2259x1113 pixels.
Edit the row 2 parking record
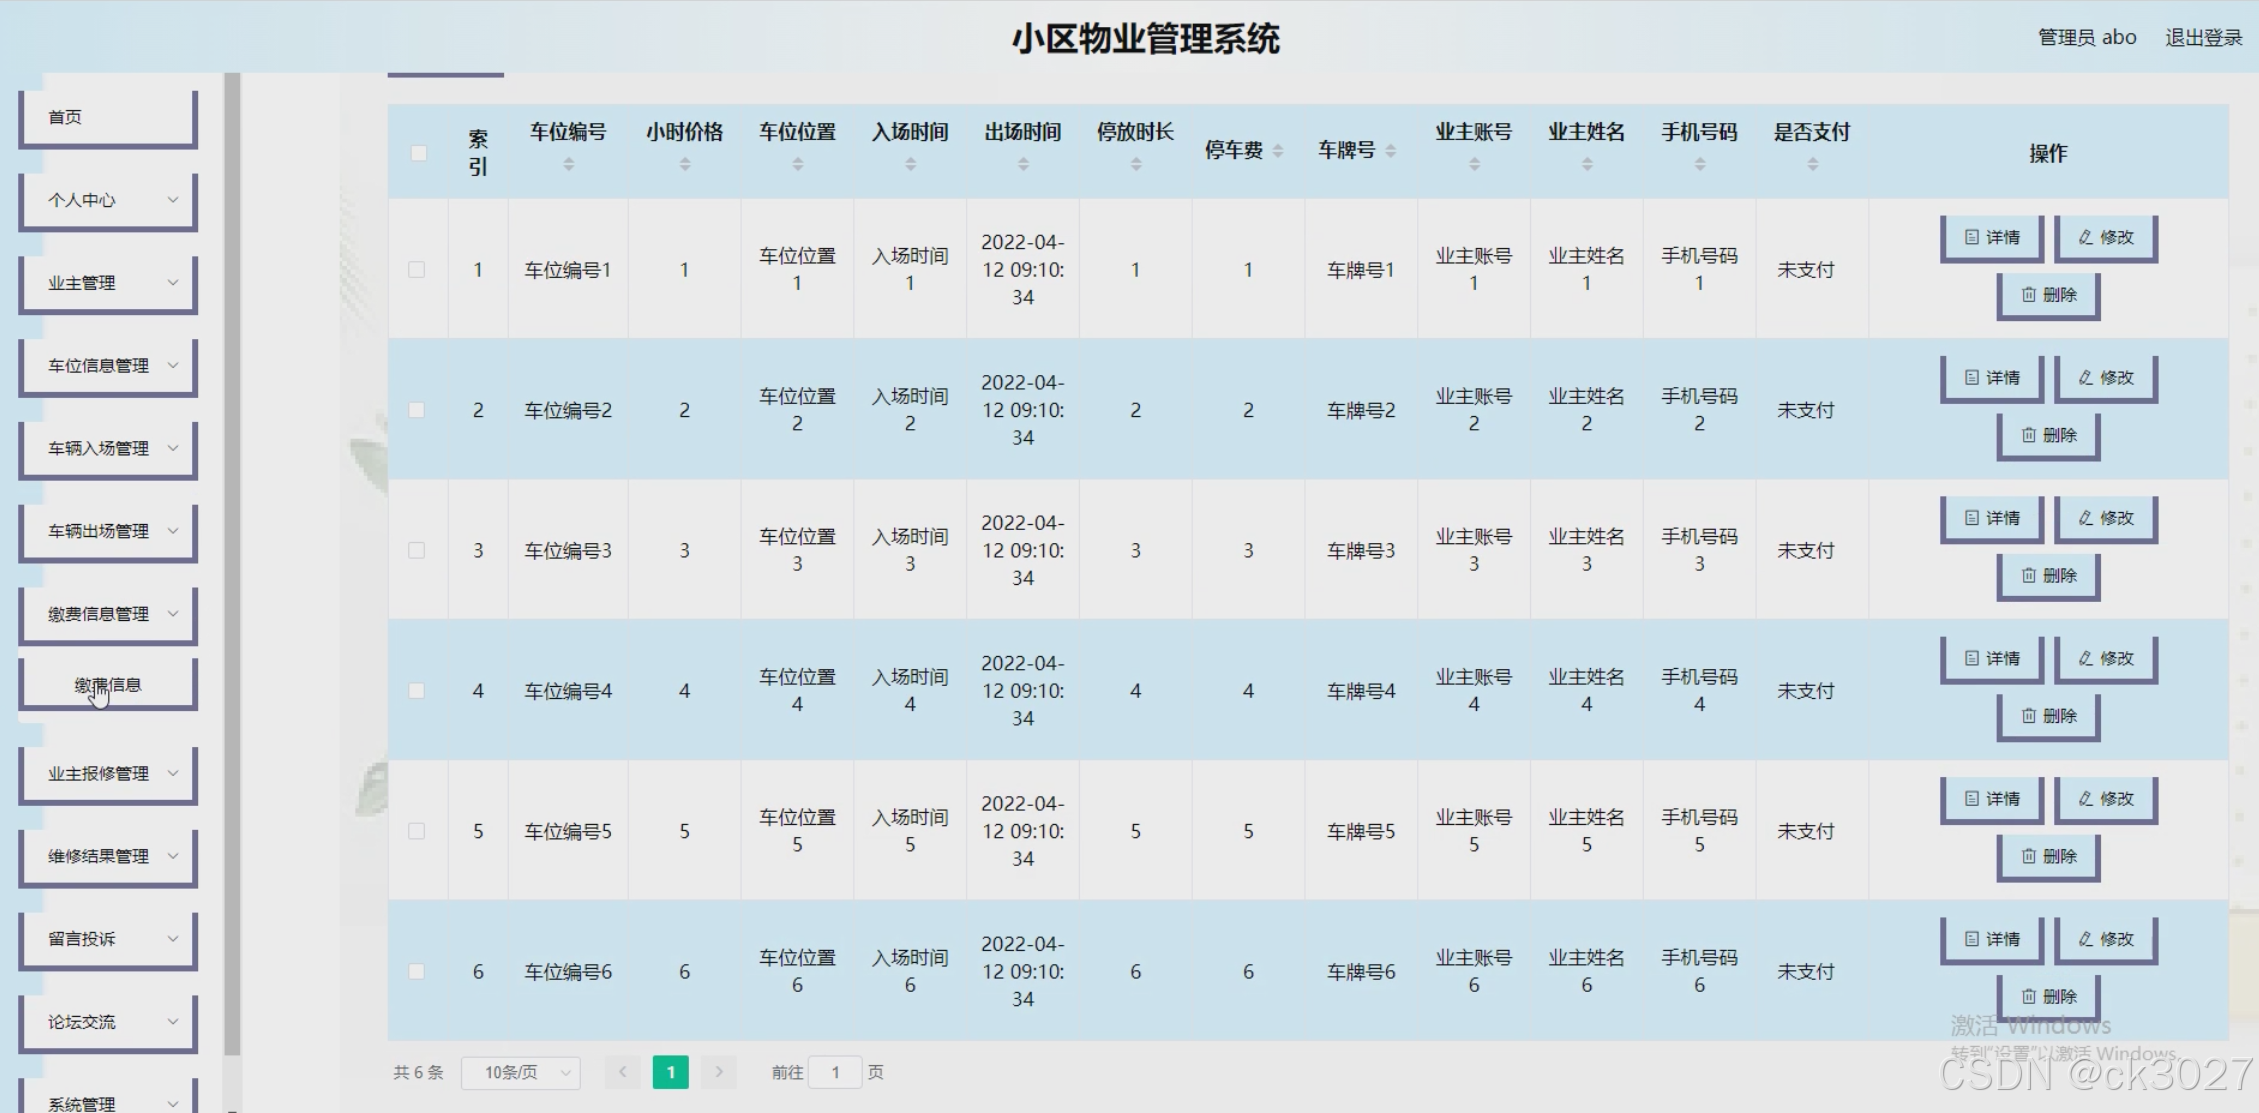pyautogui.click(x=2105, y=378)
